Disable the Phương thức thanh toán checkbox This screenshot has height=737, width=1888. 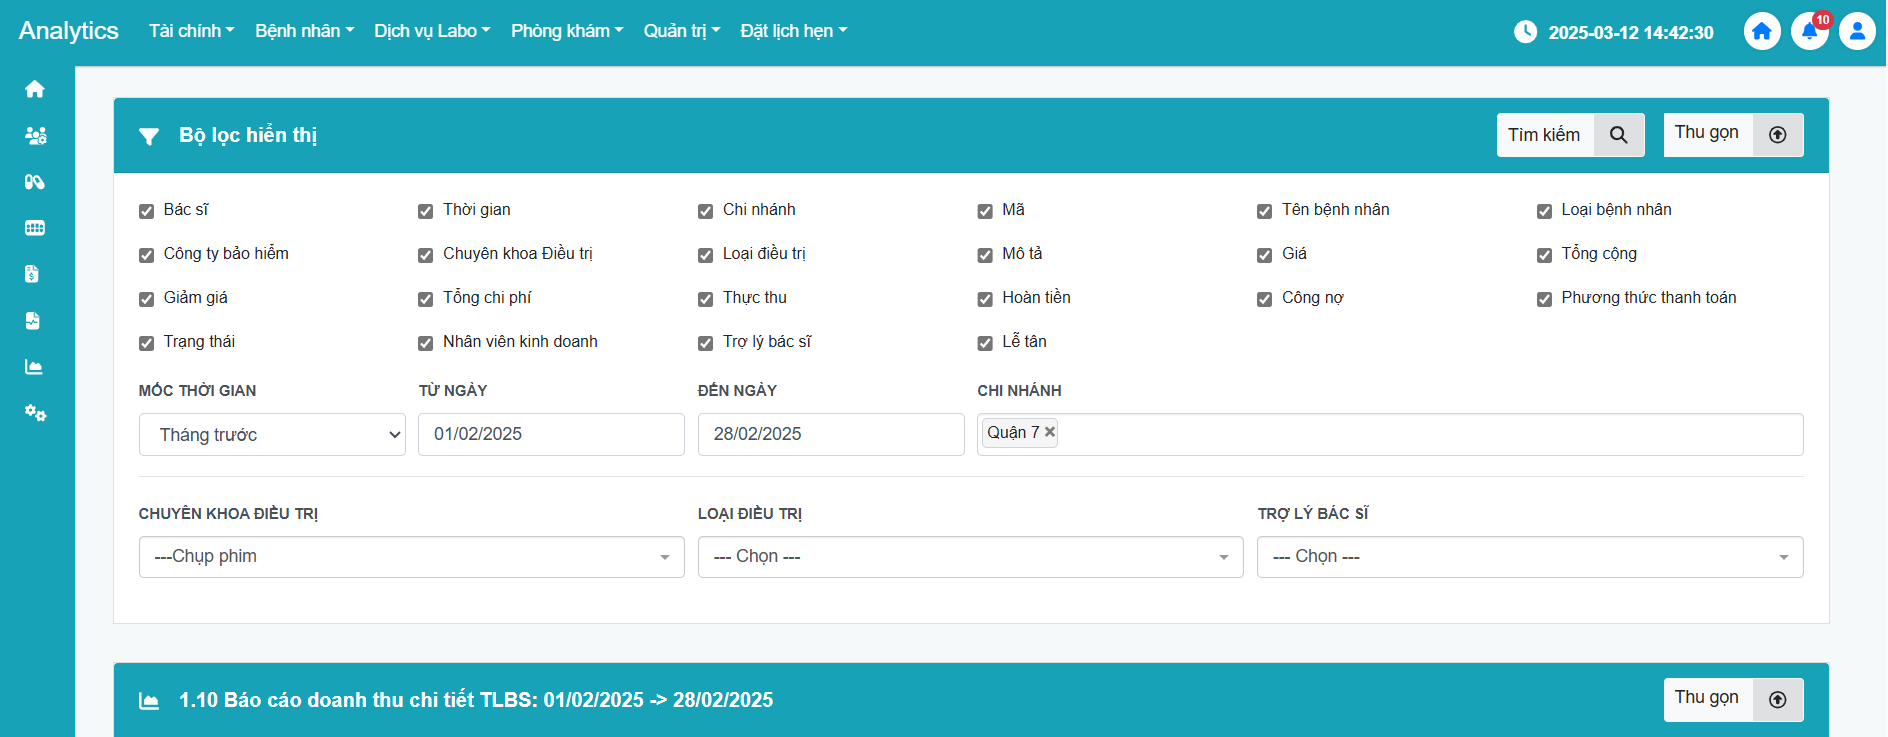click(1545, 299)
